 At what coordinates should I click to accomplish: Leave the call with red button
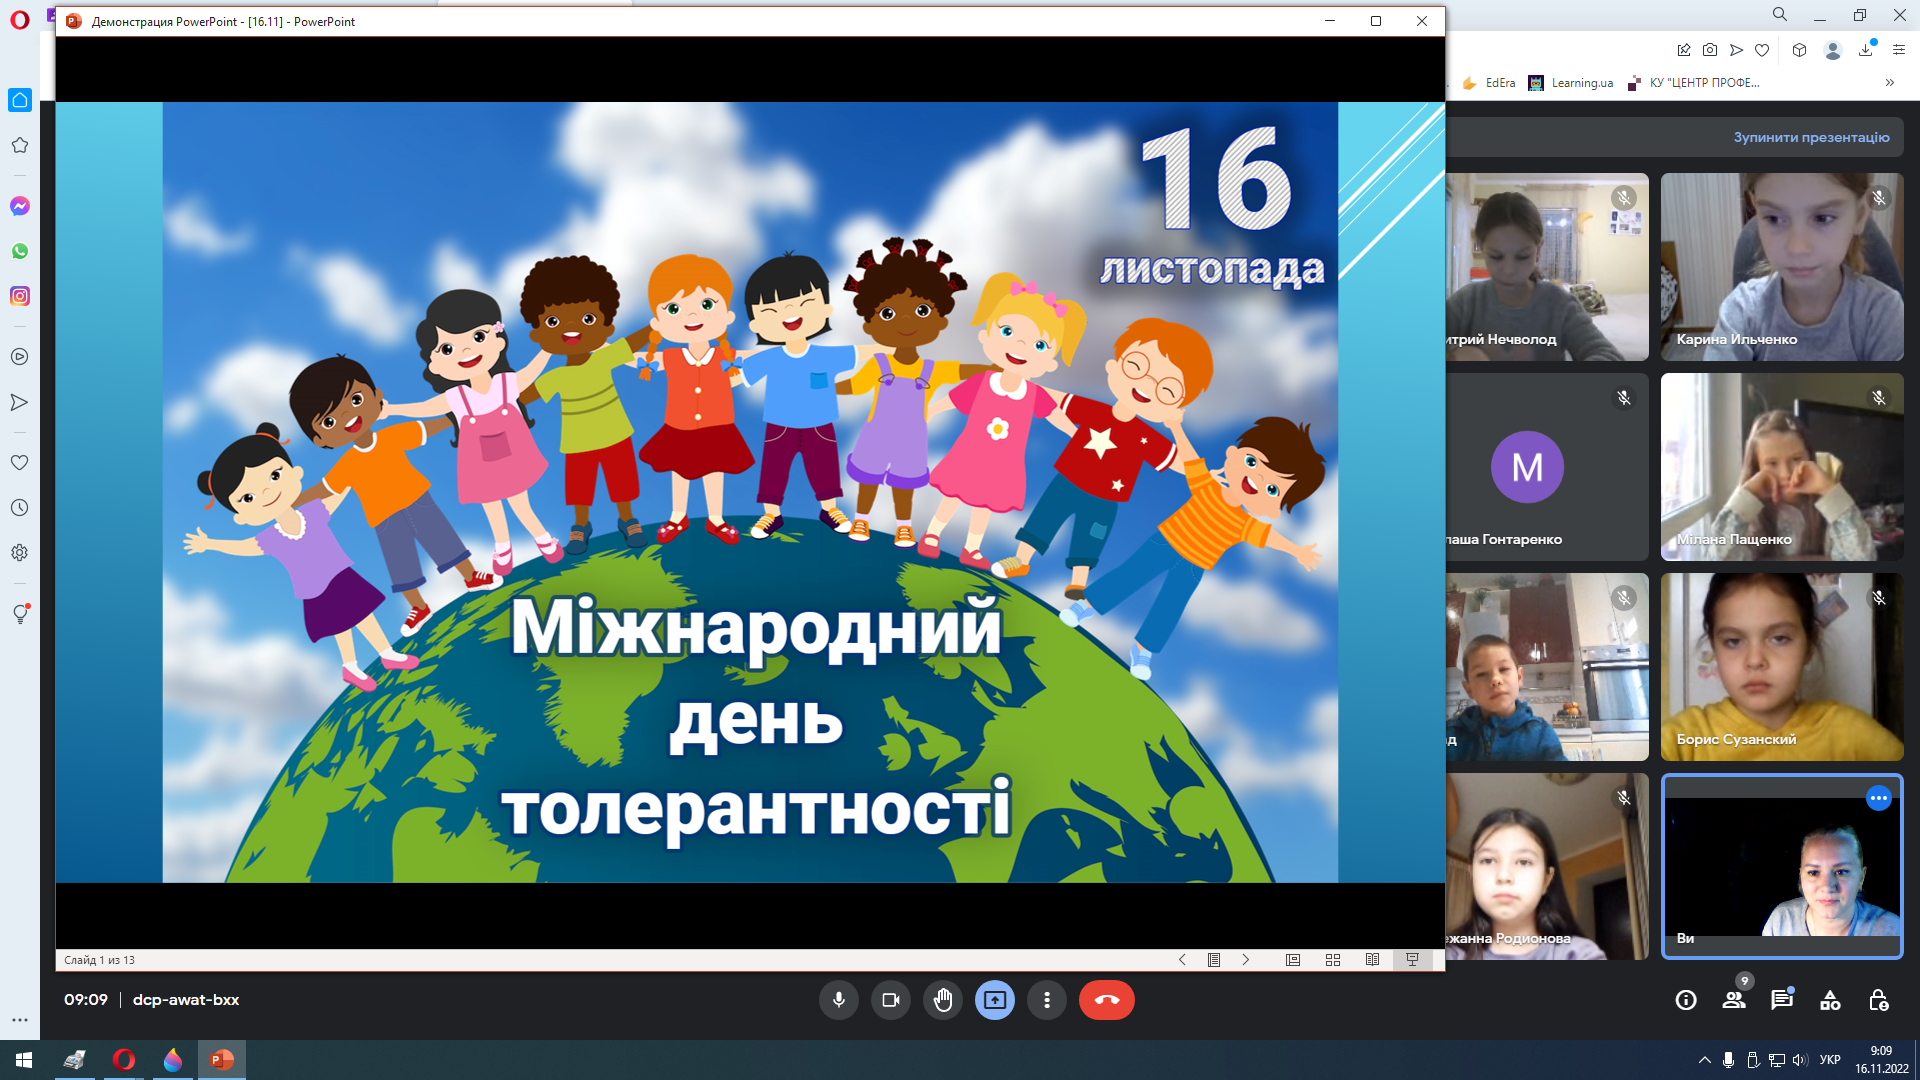pyautogui.click(x=1106, y=1000)
